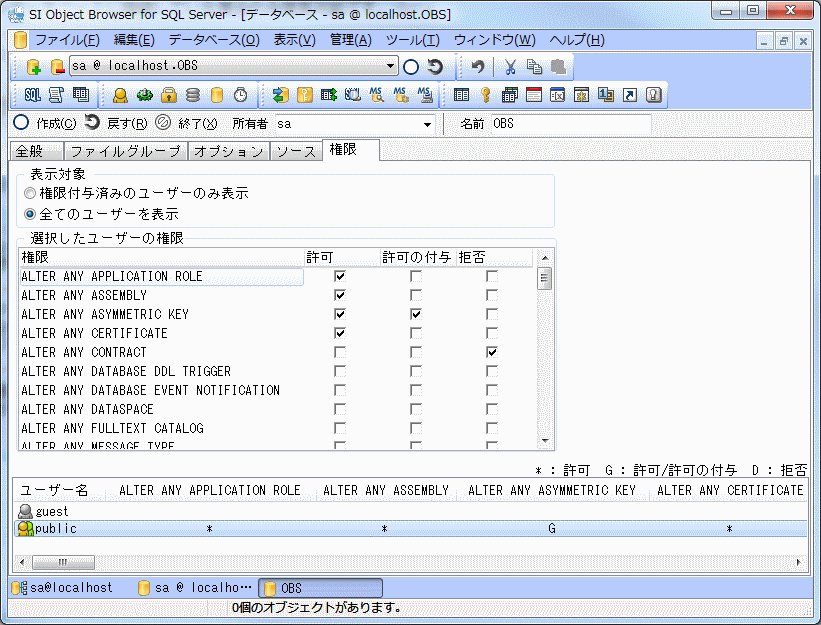Viewport: 821px width, 625px height.
Task: Click the padlock icon in toolbar
Action: [169, 95]
